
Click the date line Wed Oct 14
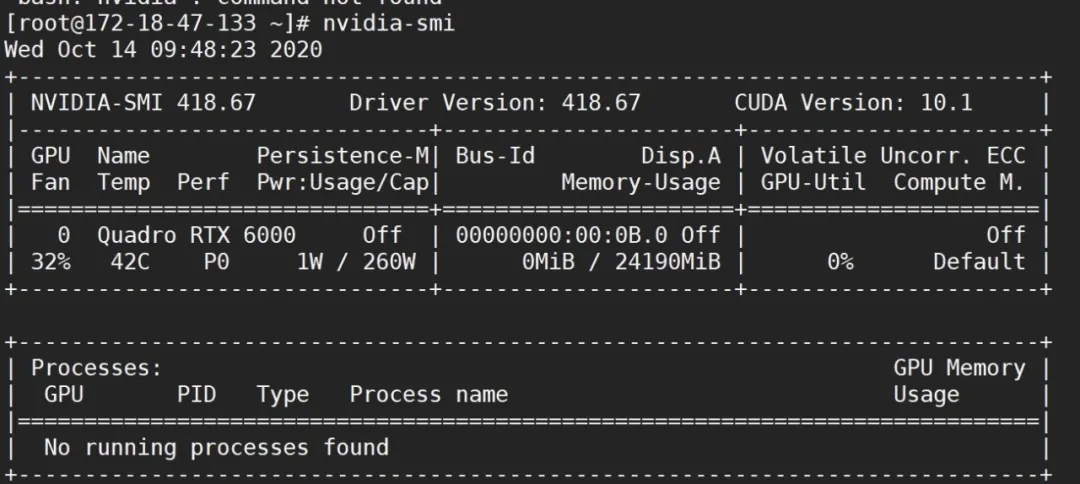[x=163, y=50]
